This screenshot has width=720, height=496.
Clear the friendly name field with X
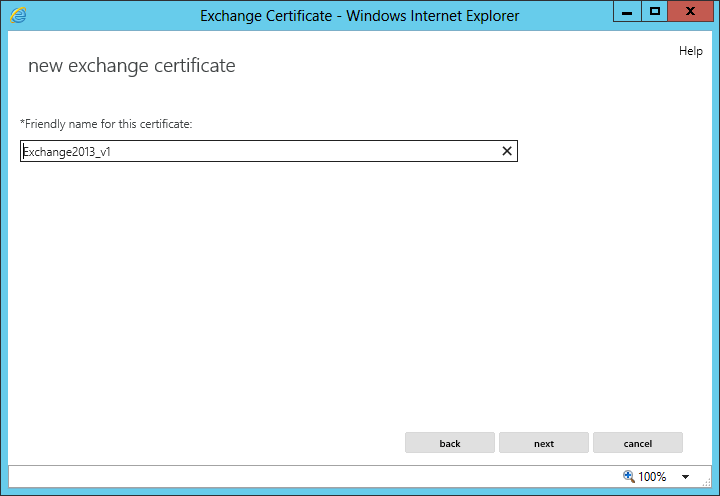pos(507,151)
